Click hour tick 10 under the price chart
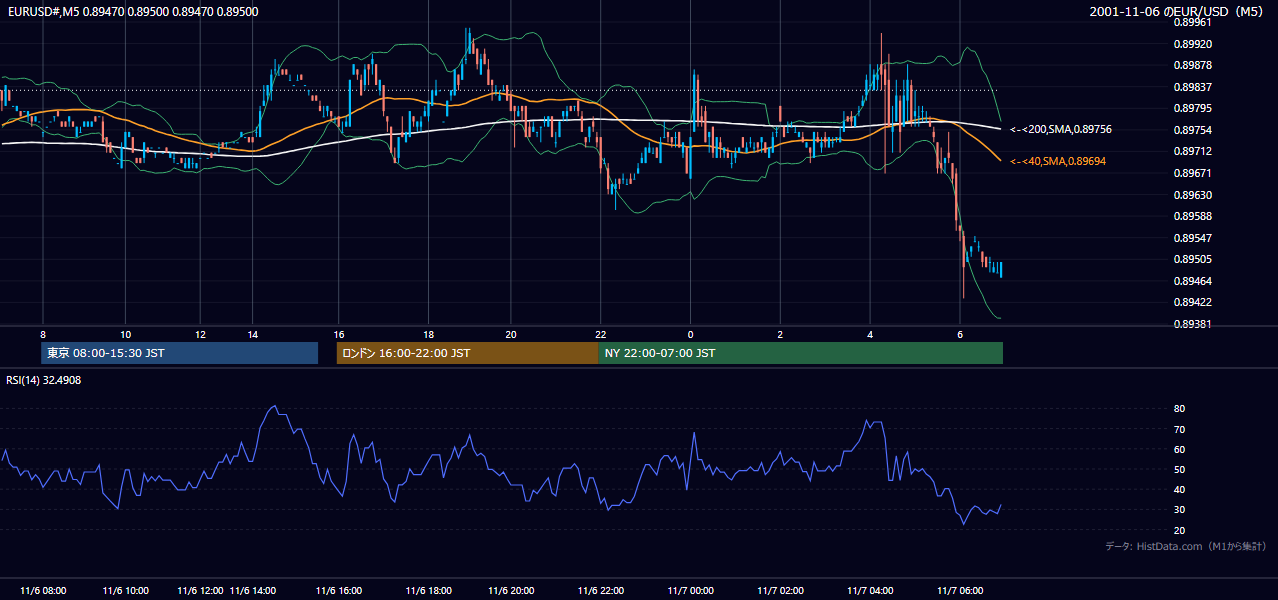This screenshot has height=600, width=1278. click(x=126, y=334)
